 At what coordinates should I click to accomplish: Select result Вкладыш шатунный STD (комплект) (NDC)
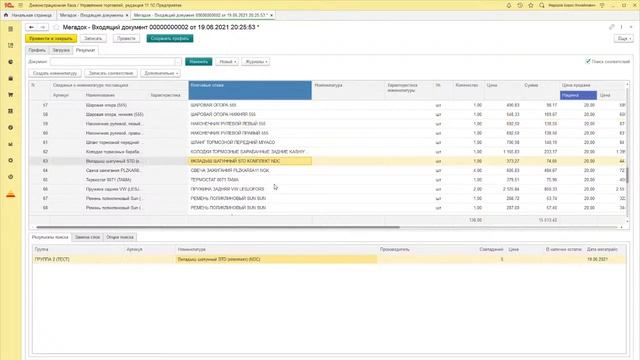276,259
